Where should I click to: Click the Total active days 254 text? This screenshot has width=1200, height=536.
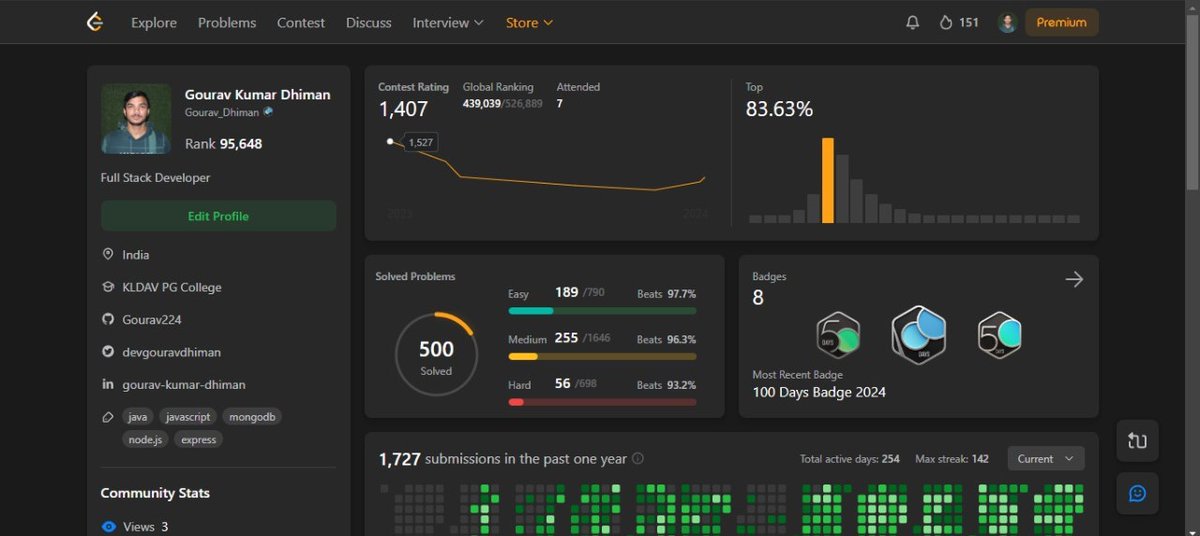(x=850, y=459)
